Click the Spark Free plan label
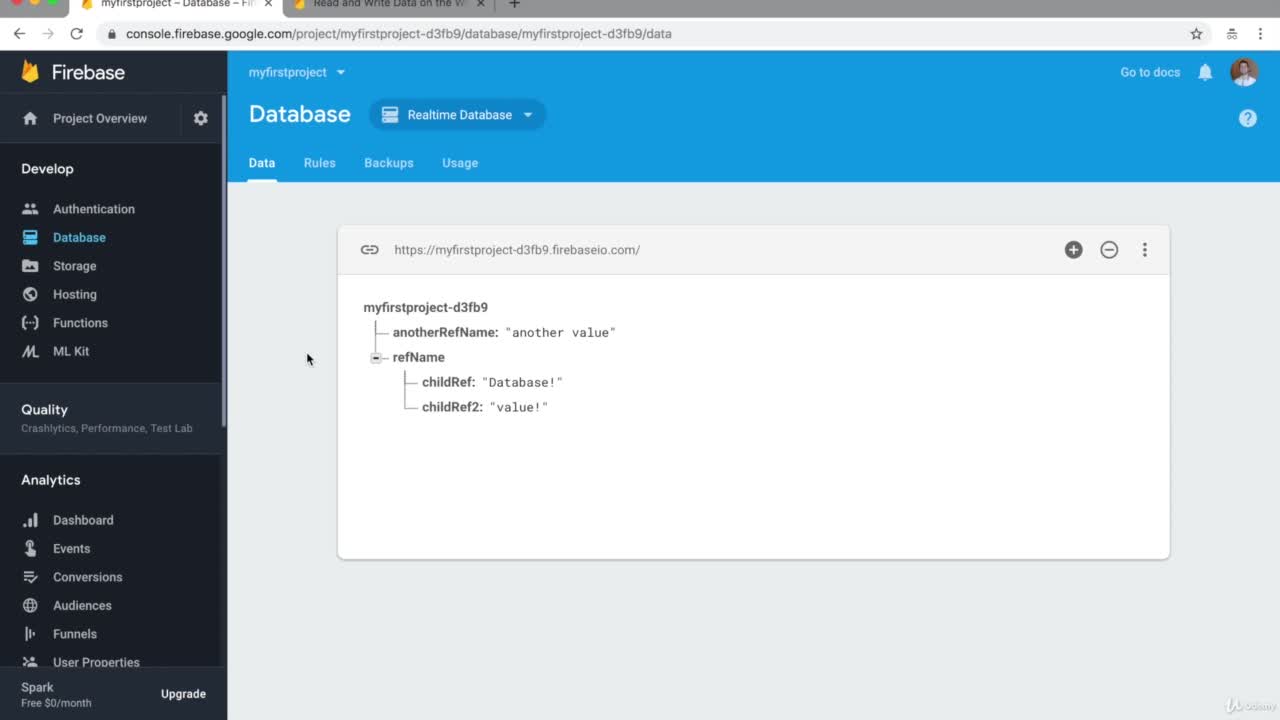The height and width of the screenshot is (720, 1280). pos(56,694)
